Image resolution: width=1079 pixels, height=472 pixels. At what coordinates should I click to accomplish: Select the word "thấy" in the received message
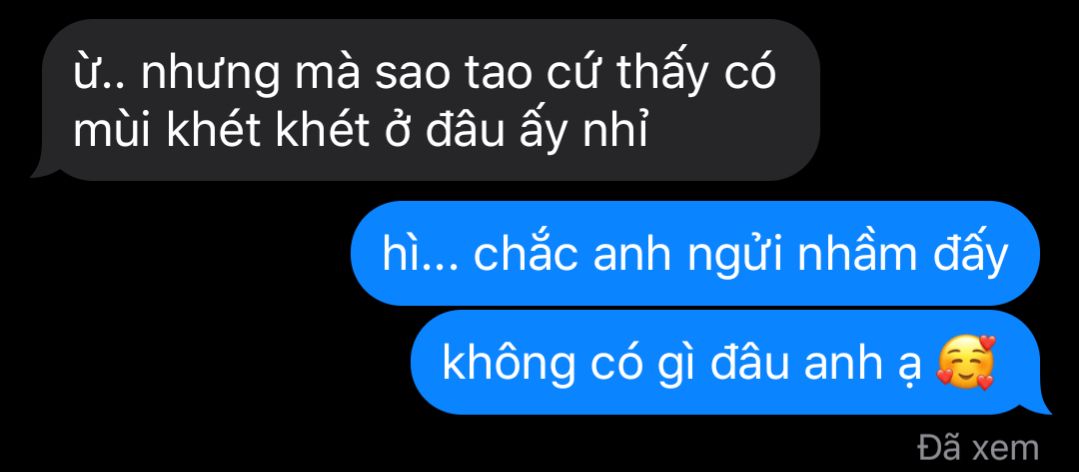[x=661, y=72]
